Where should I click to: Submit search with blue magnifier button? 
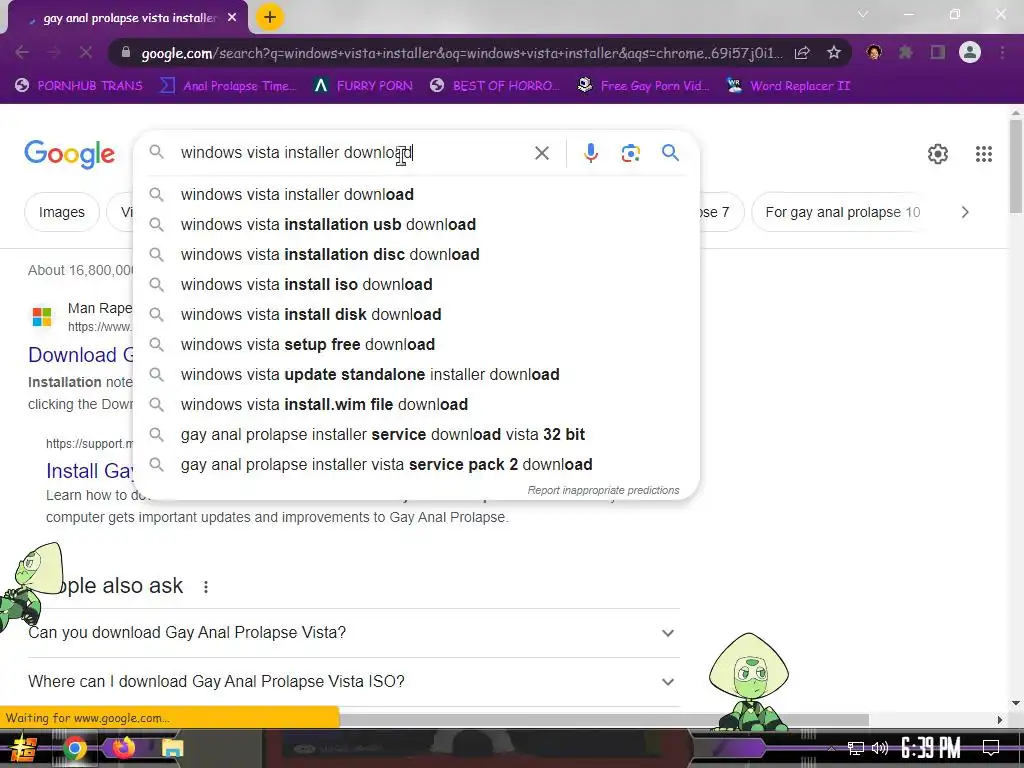click(670, 153)
